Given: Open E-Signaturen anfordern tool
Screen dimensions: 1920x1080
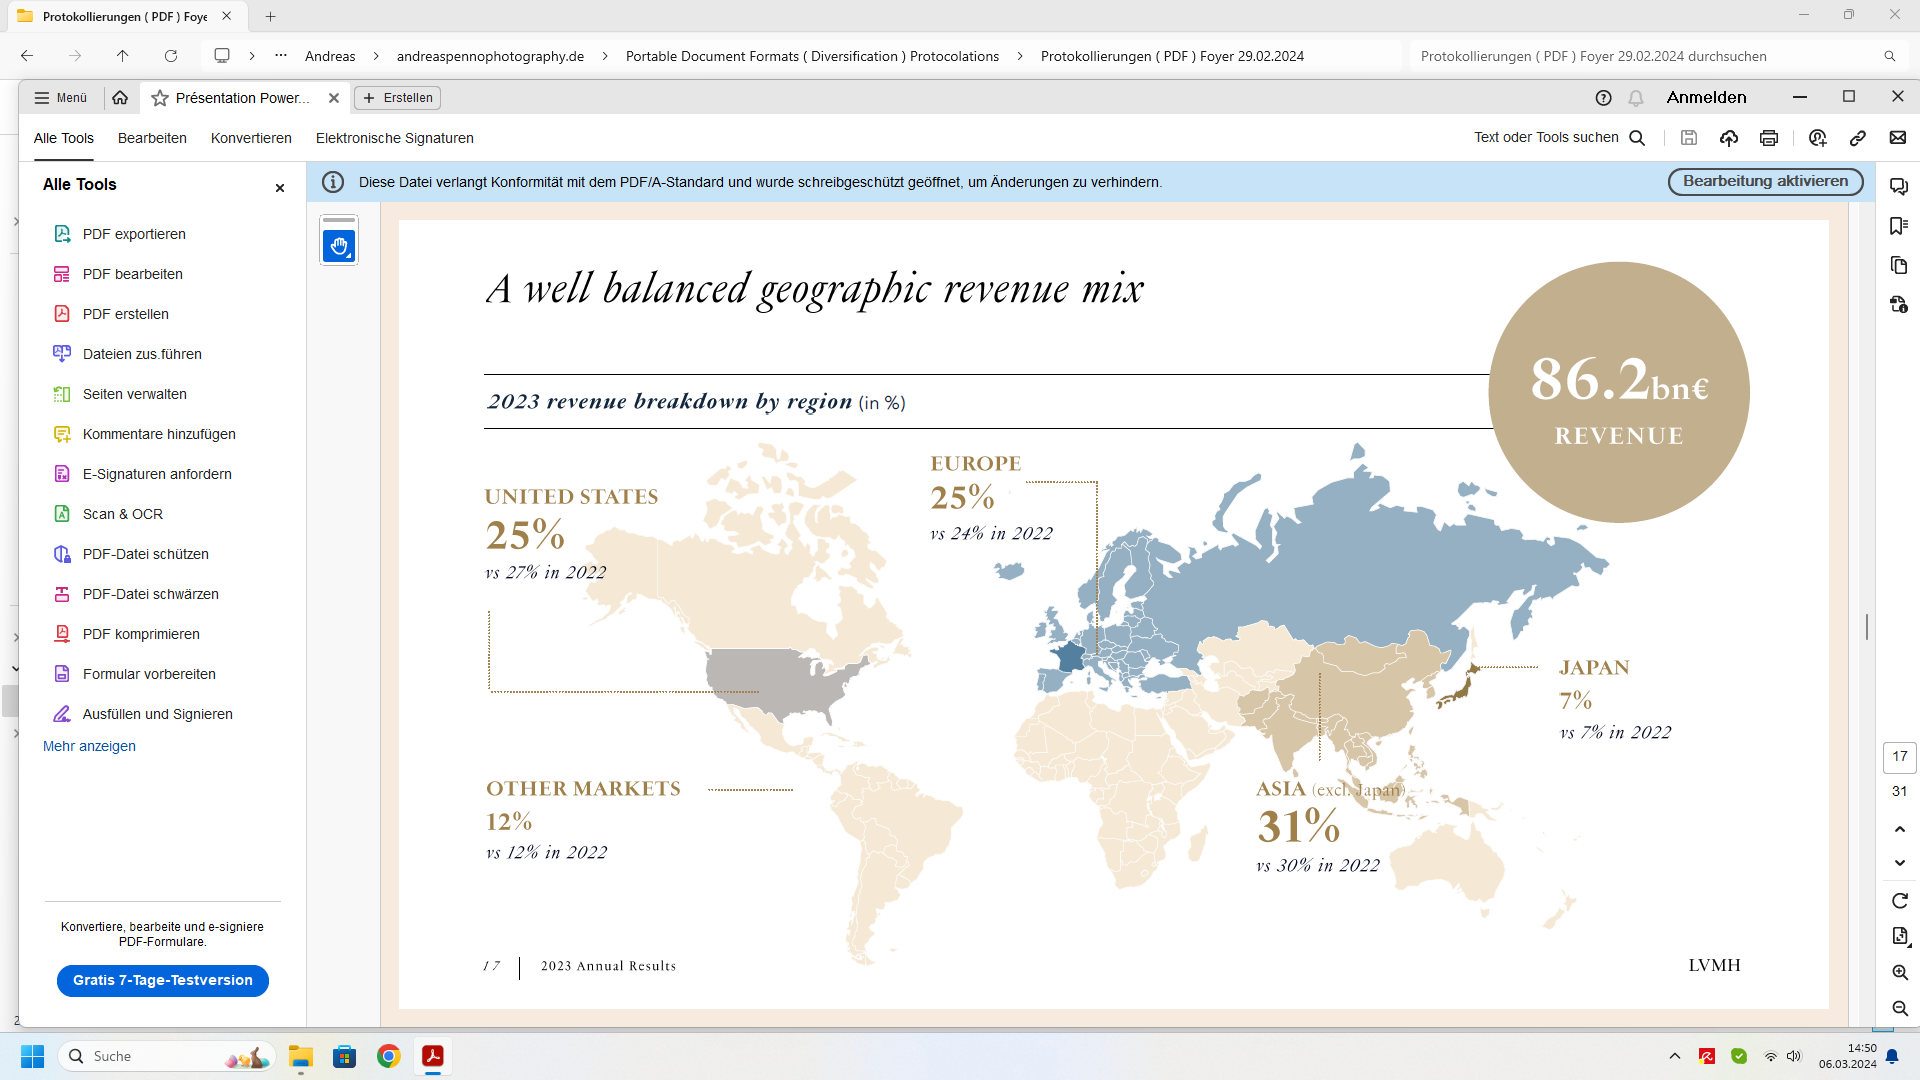Looking at the screenshot, I should (x=157, y=474).
